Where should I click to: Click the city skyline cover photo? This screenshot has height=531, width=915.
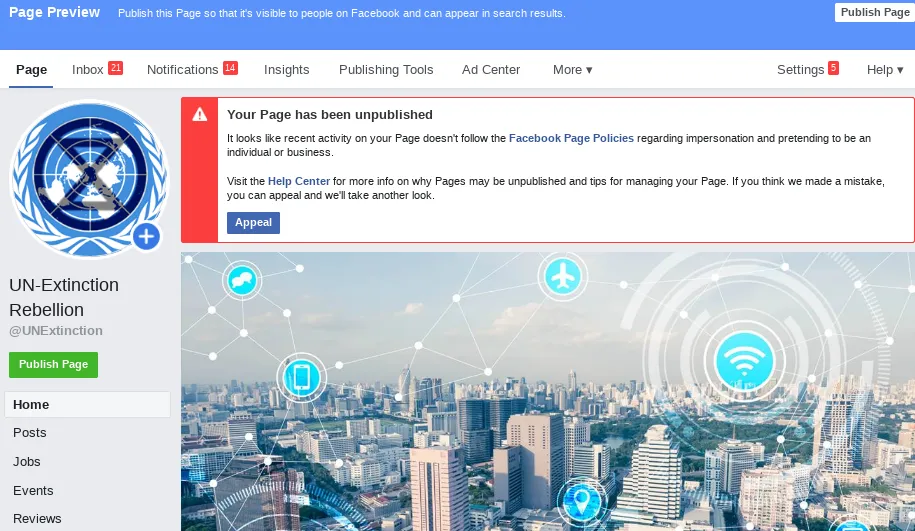pos(547,392)
